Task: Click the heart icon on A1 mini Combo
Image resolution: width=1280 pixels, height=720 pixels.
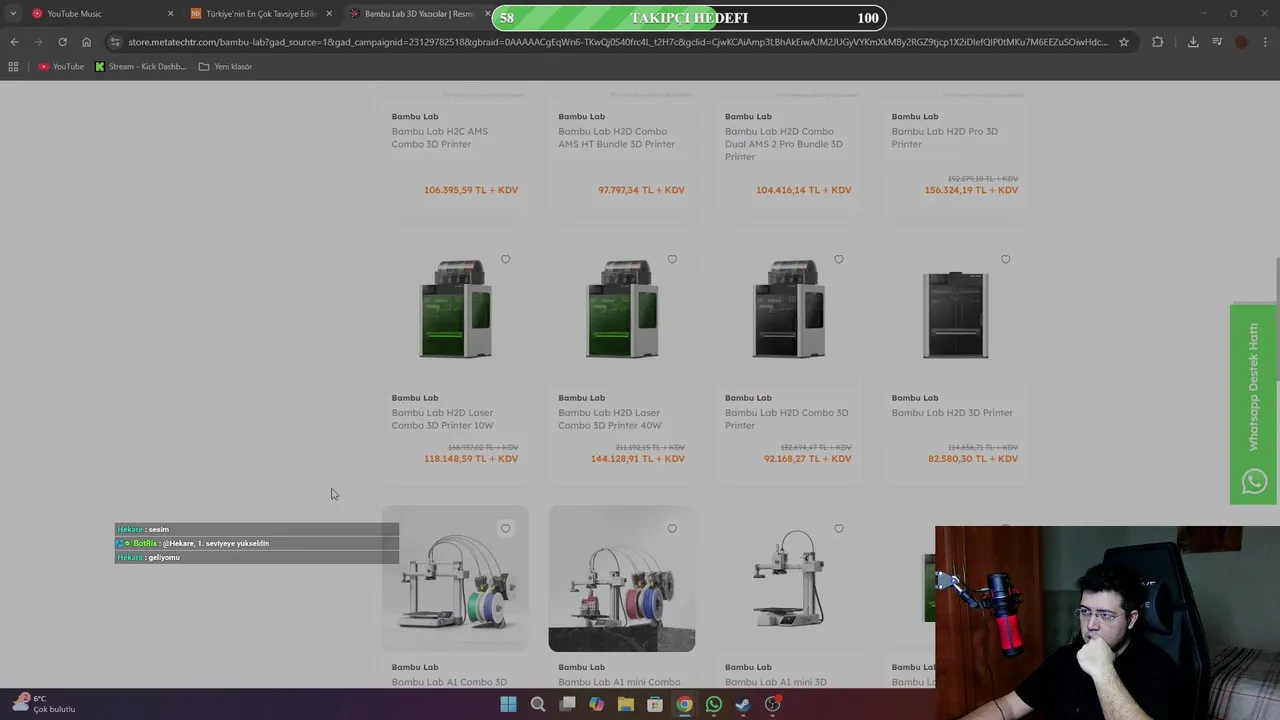Action: click(672, 528)
